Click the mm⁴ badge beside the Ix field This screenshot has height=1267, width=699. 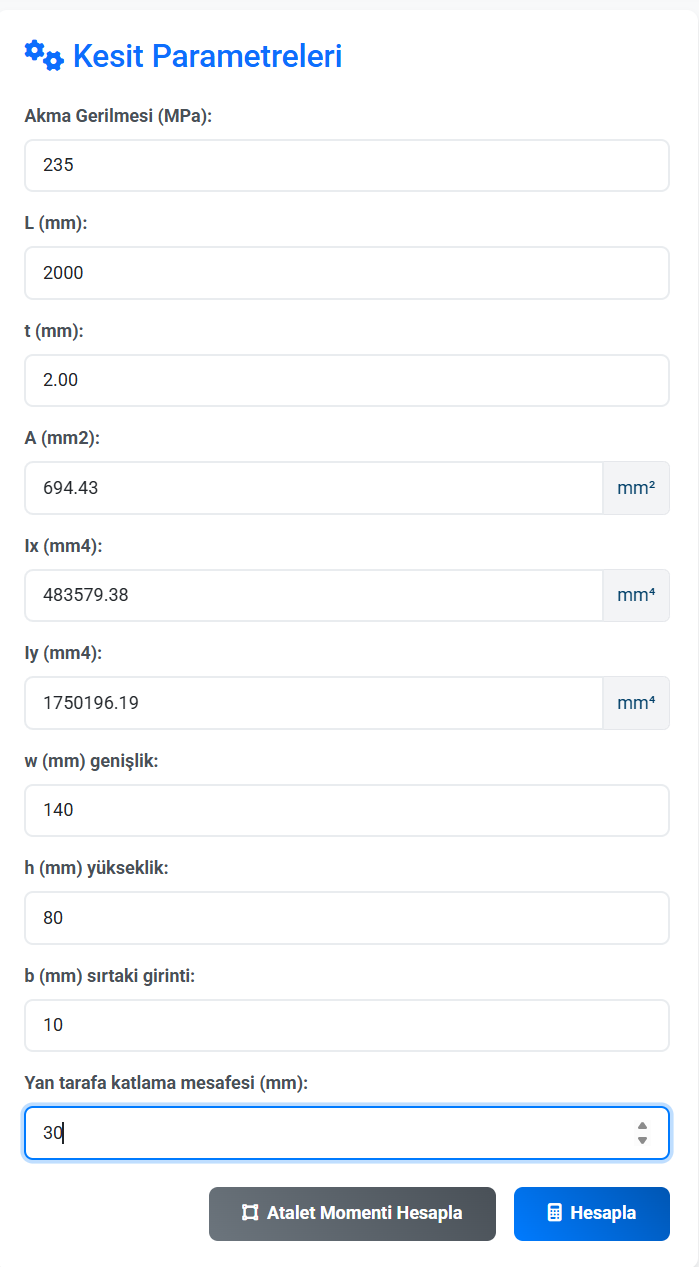(x=637, y=595)
